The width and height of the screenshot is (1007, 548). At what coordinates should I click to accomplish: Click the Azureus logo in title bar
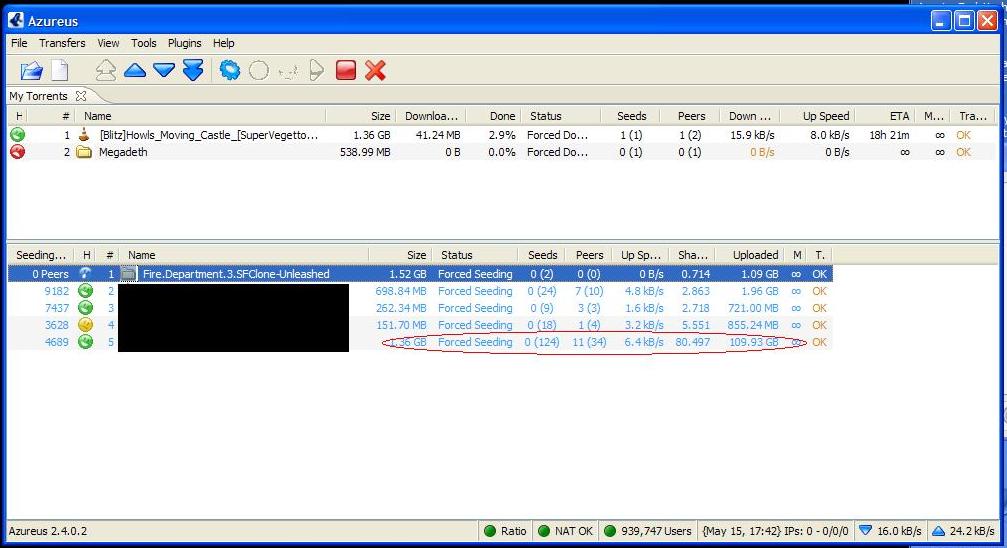point(16,21)
